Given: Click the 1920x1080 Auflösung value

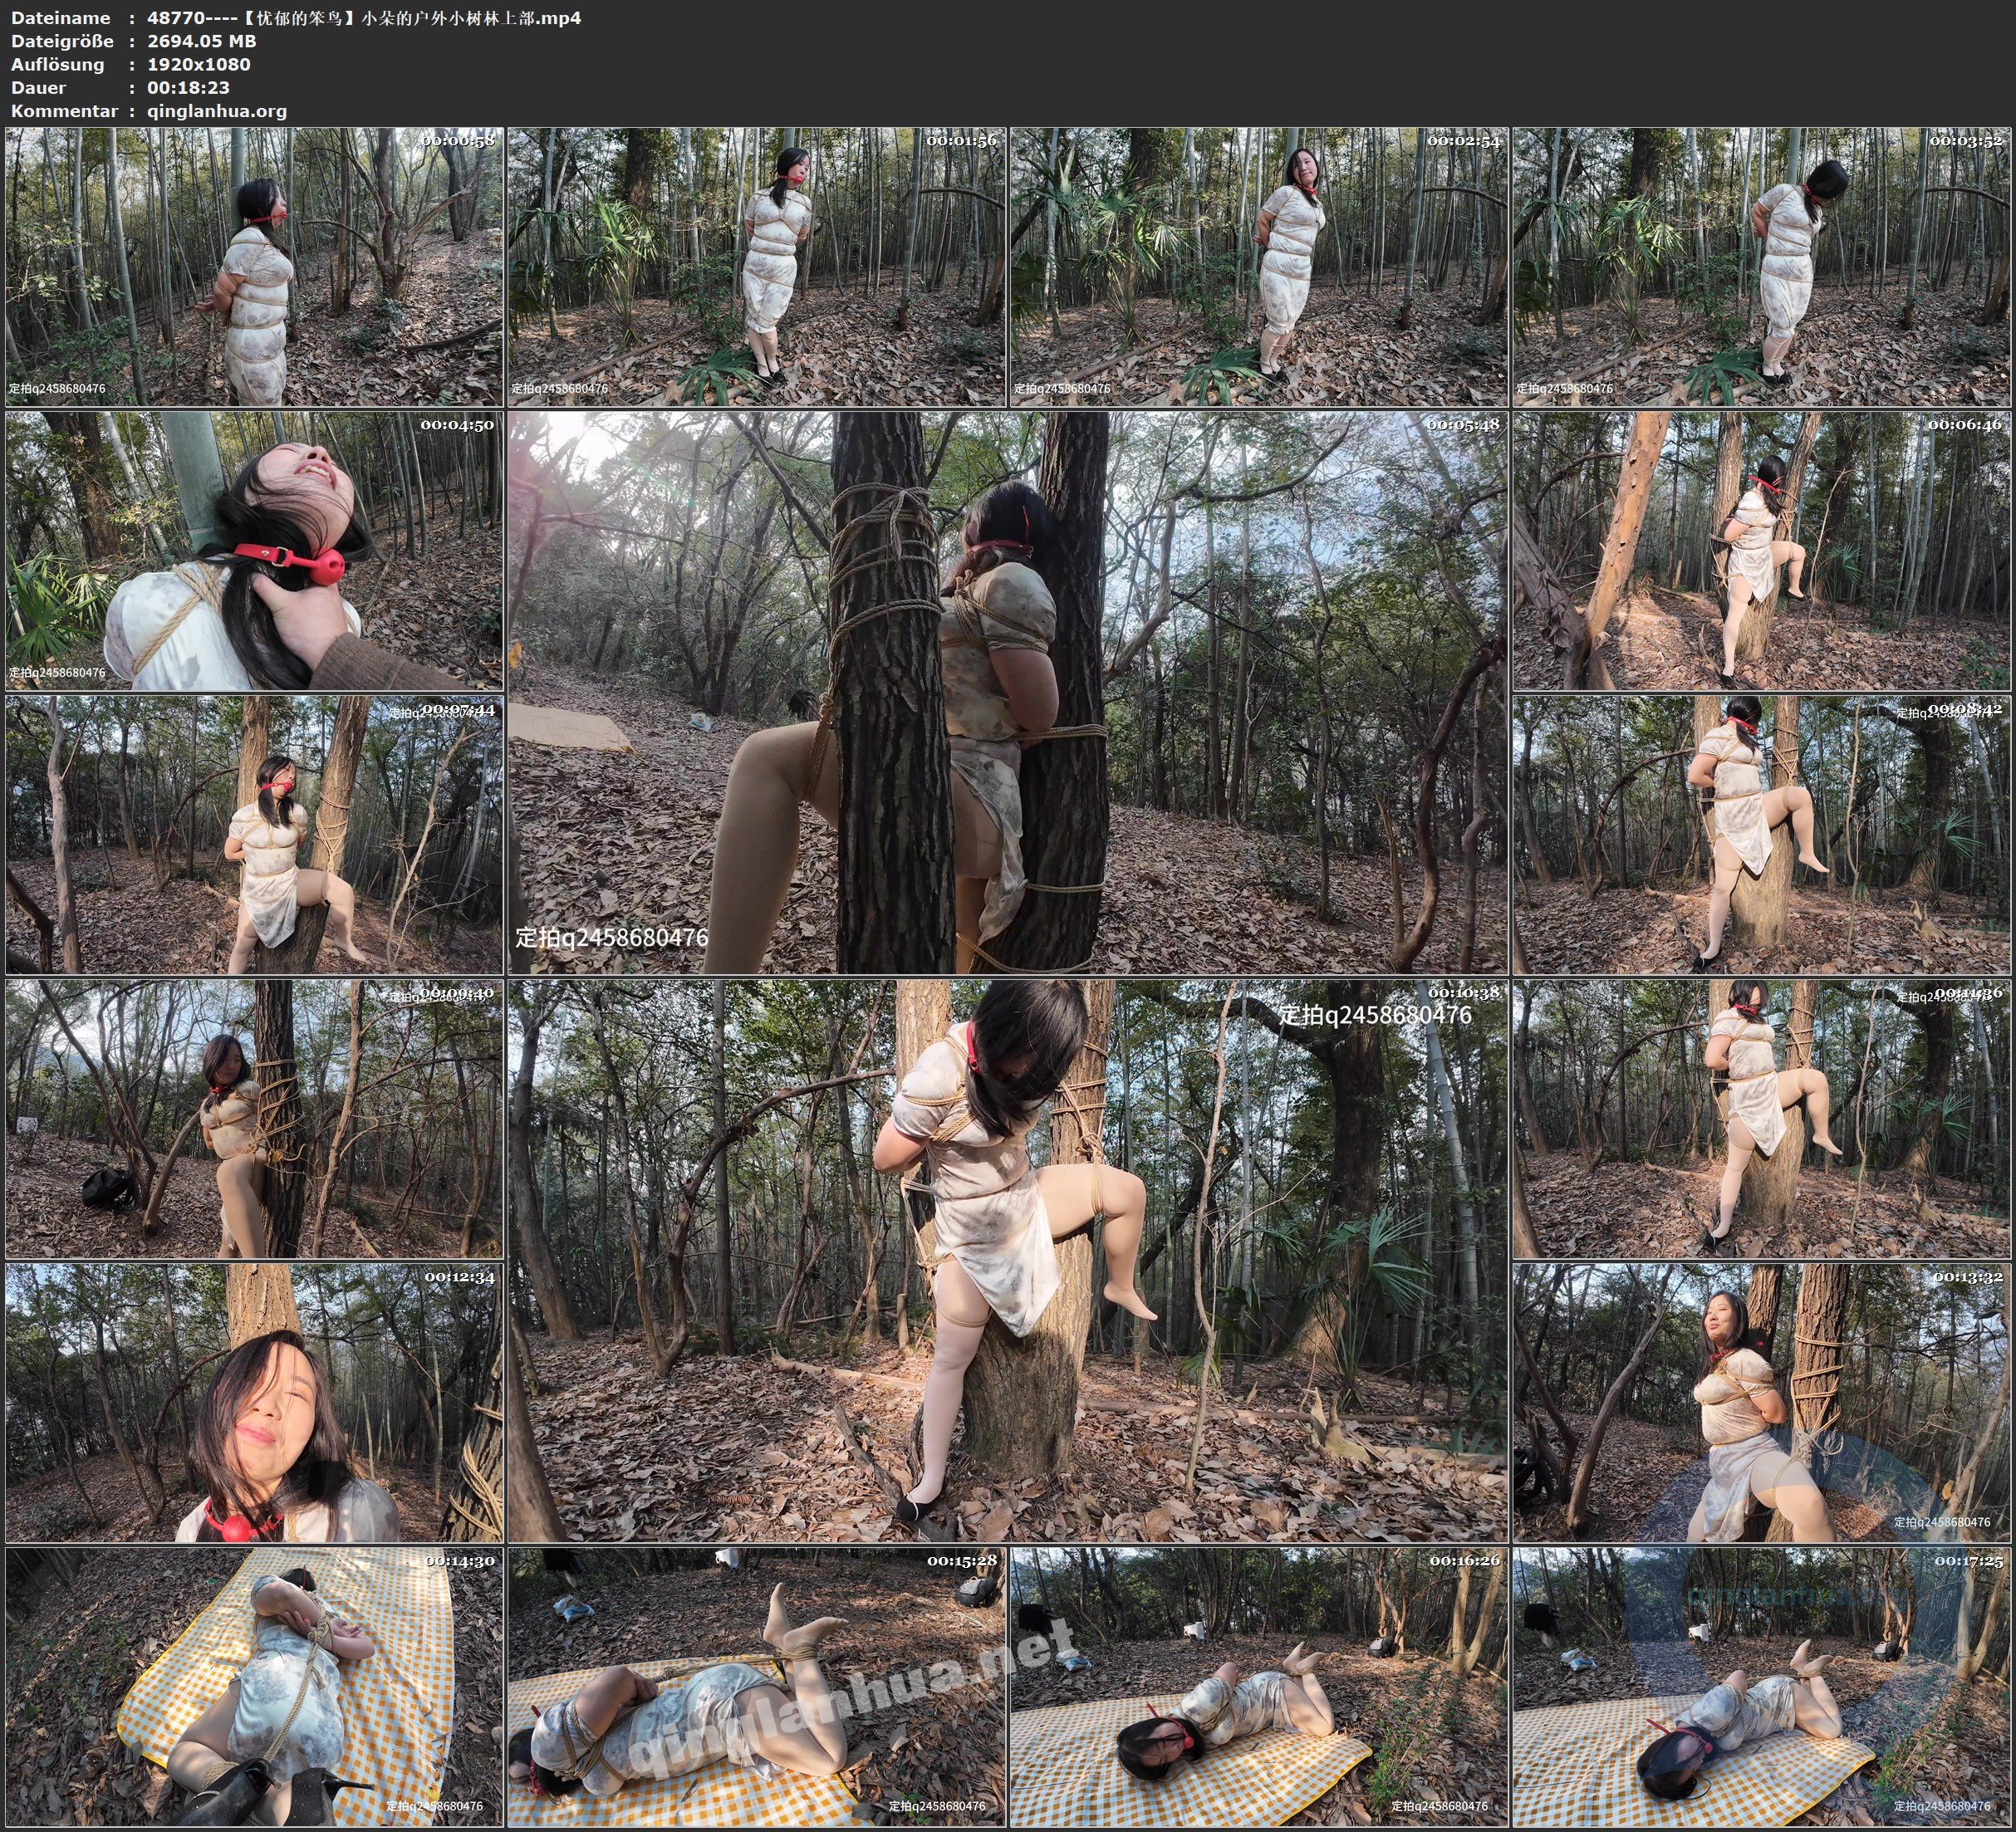Looking at the screenshot, I should point(198,64).
